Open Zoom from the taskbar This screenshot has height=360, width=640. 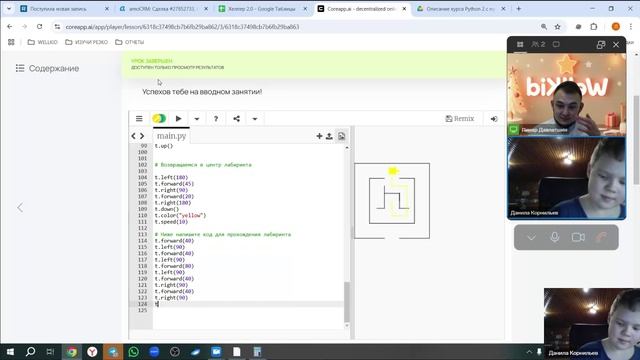point(154,351)
